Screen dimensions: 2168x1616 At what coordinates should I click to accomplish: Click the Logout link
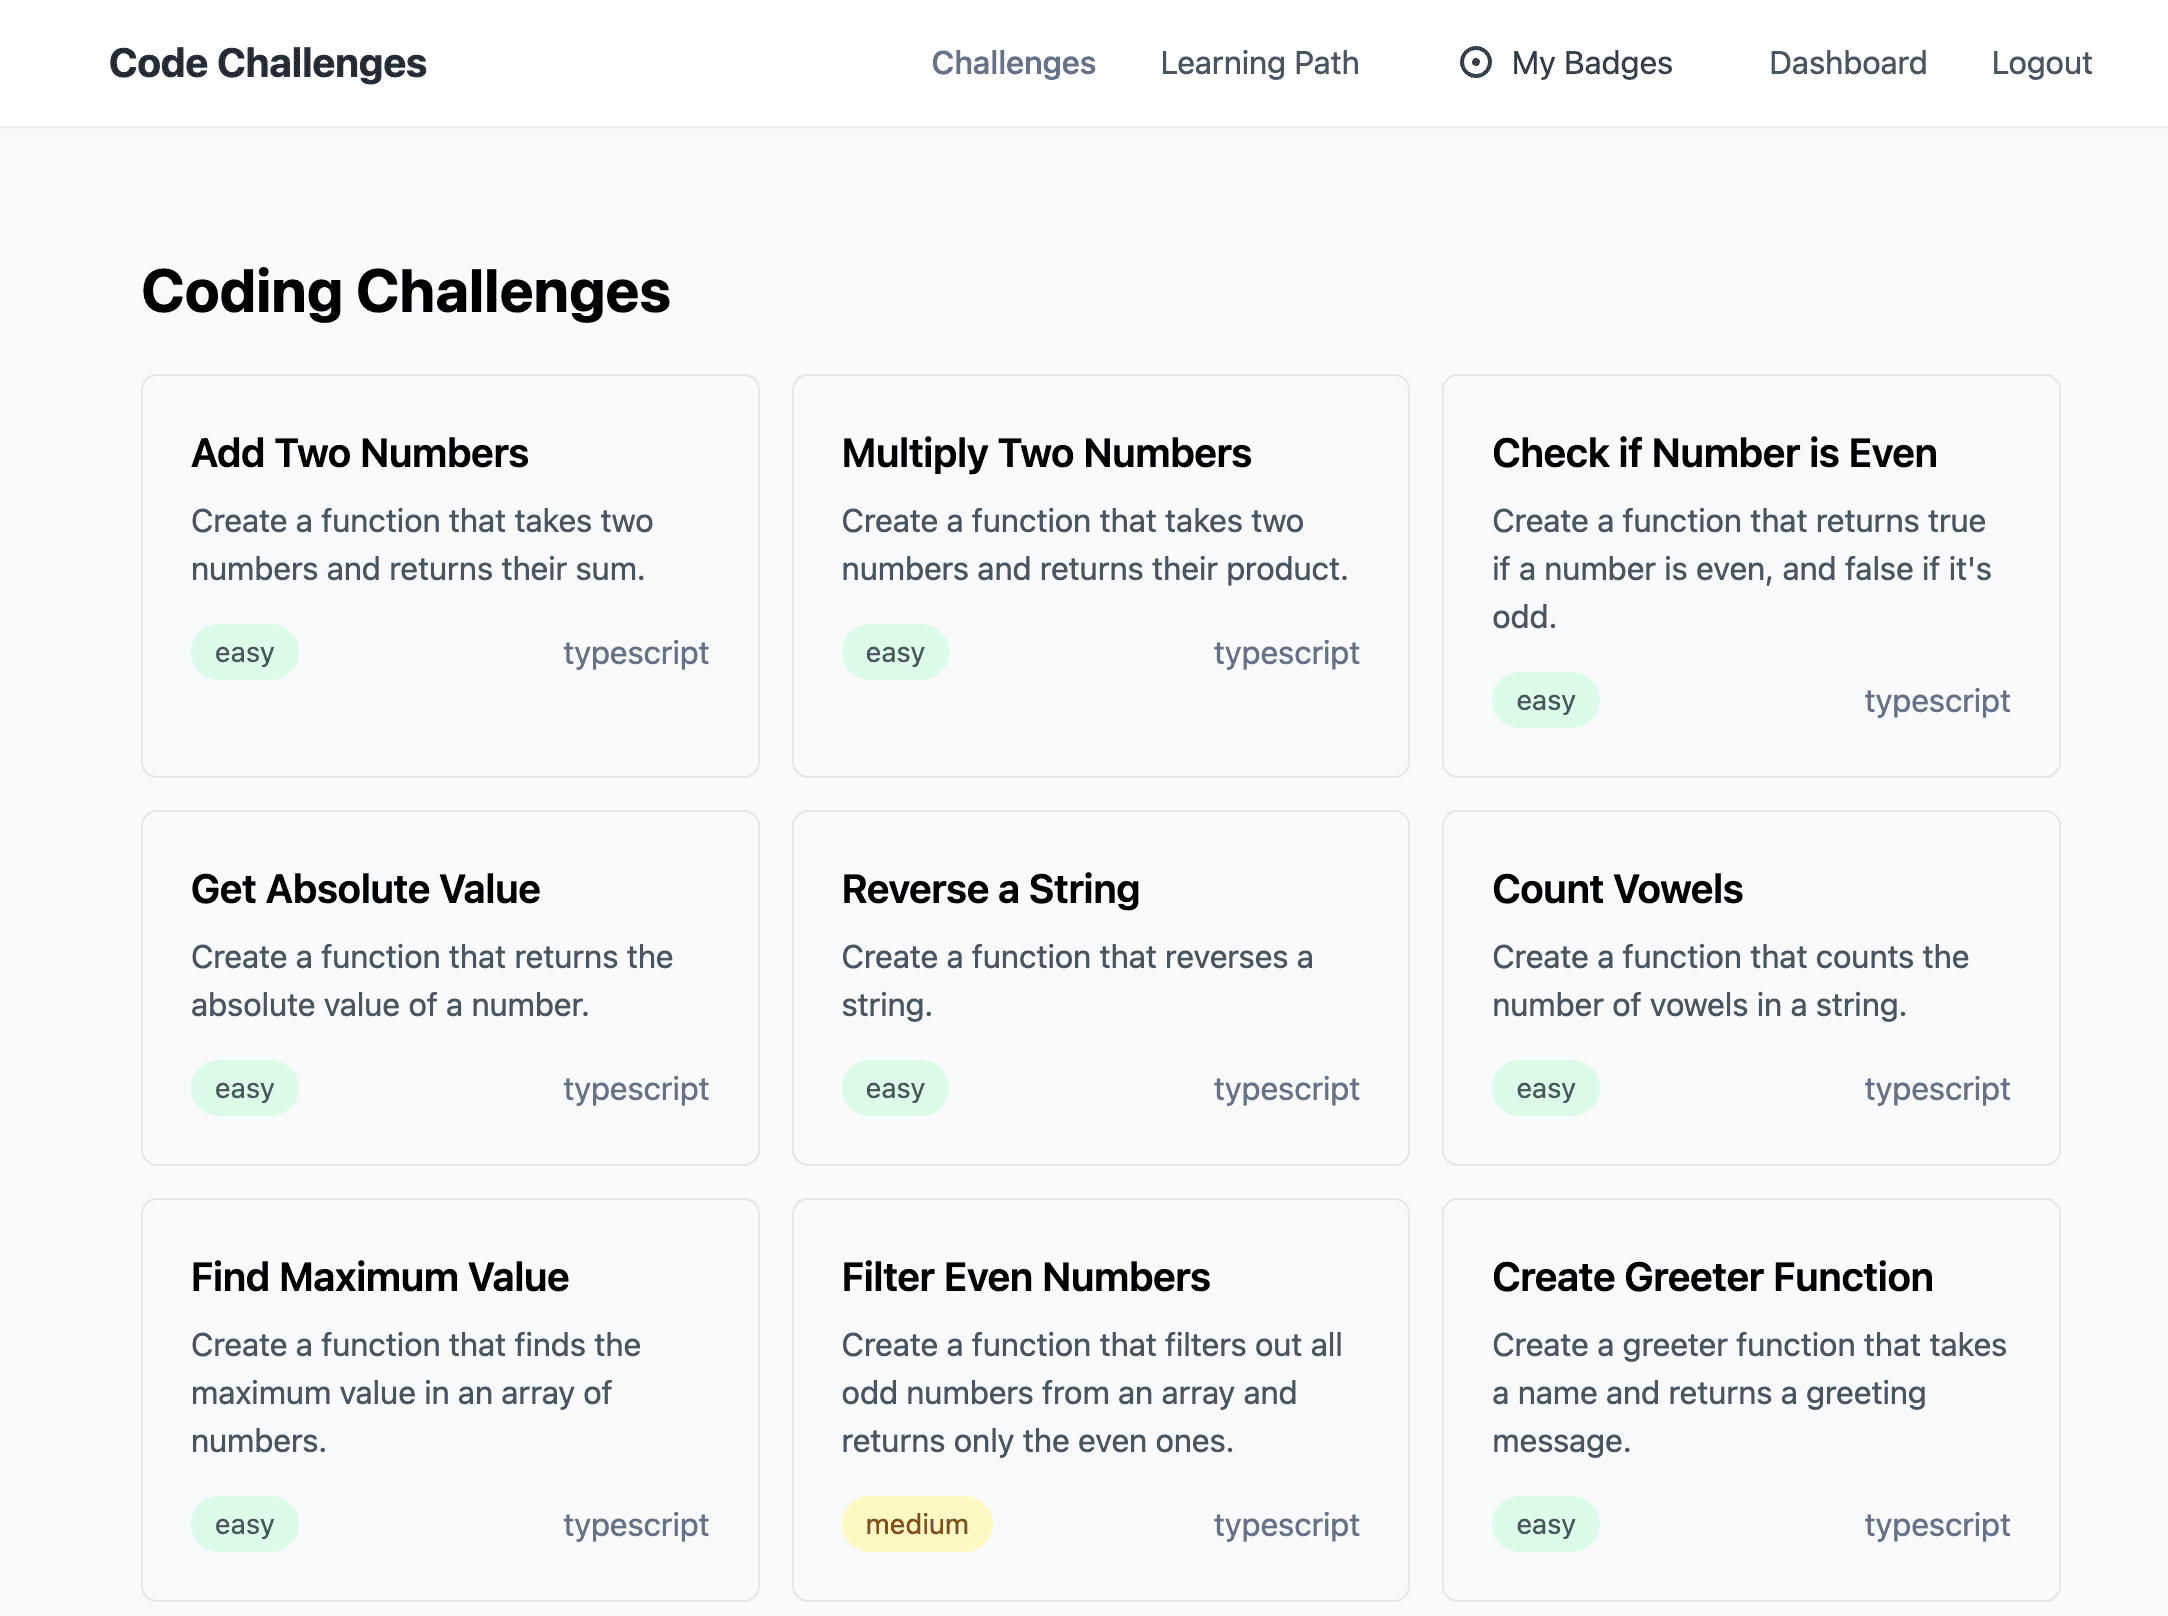(2041, 63)
